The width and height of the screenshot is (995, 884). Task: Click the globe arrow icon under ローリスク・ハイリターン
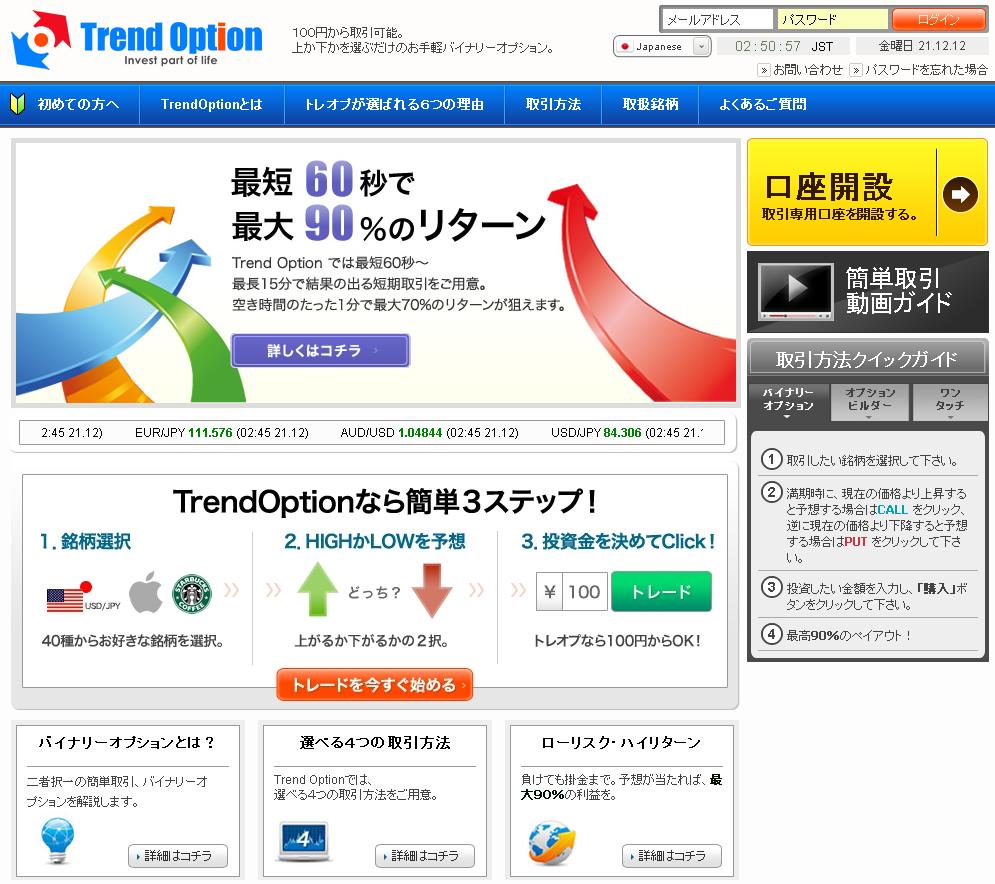click(x=551, y=841)
